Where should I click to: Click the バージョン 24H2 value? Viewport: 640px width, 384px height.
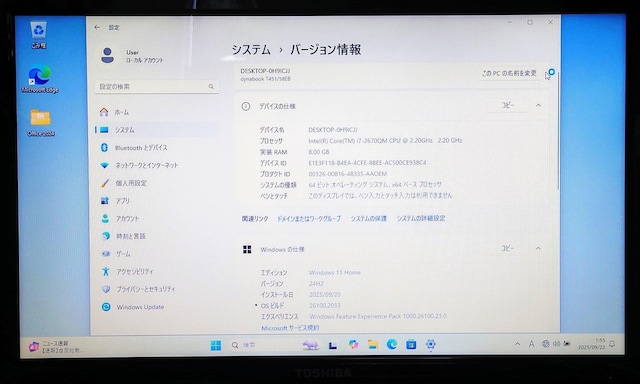coord(316,284)
